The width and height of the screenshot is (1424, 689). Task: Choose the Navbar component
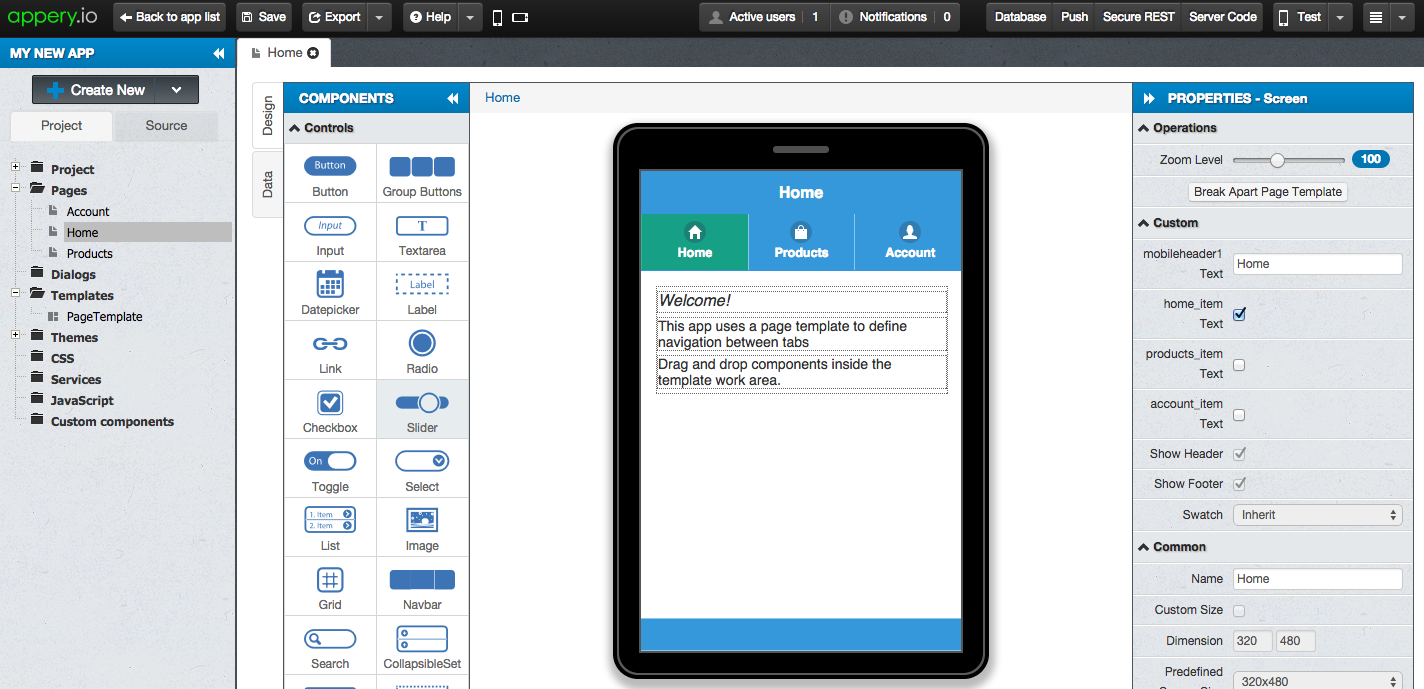coord(422,587)
